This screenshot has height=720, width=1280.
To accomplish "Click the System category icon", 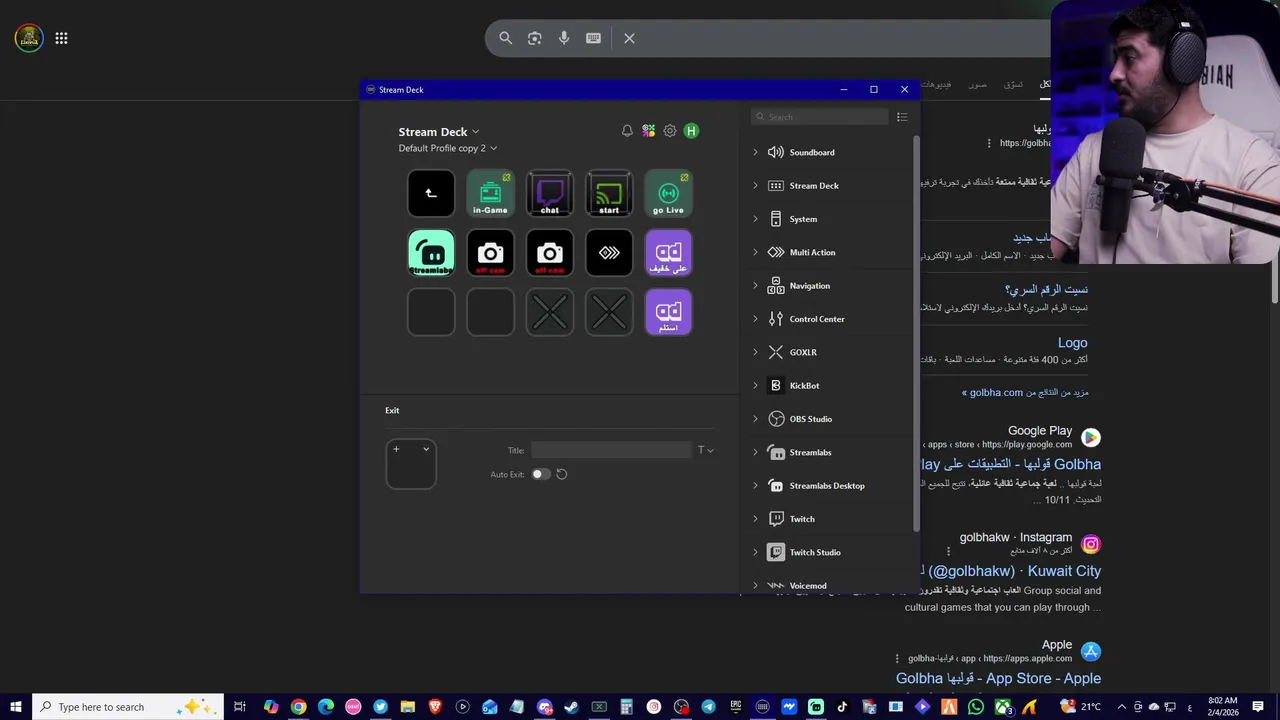I will [x=775, y=219].
